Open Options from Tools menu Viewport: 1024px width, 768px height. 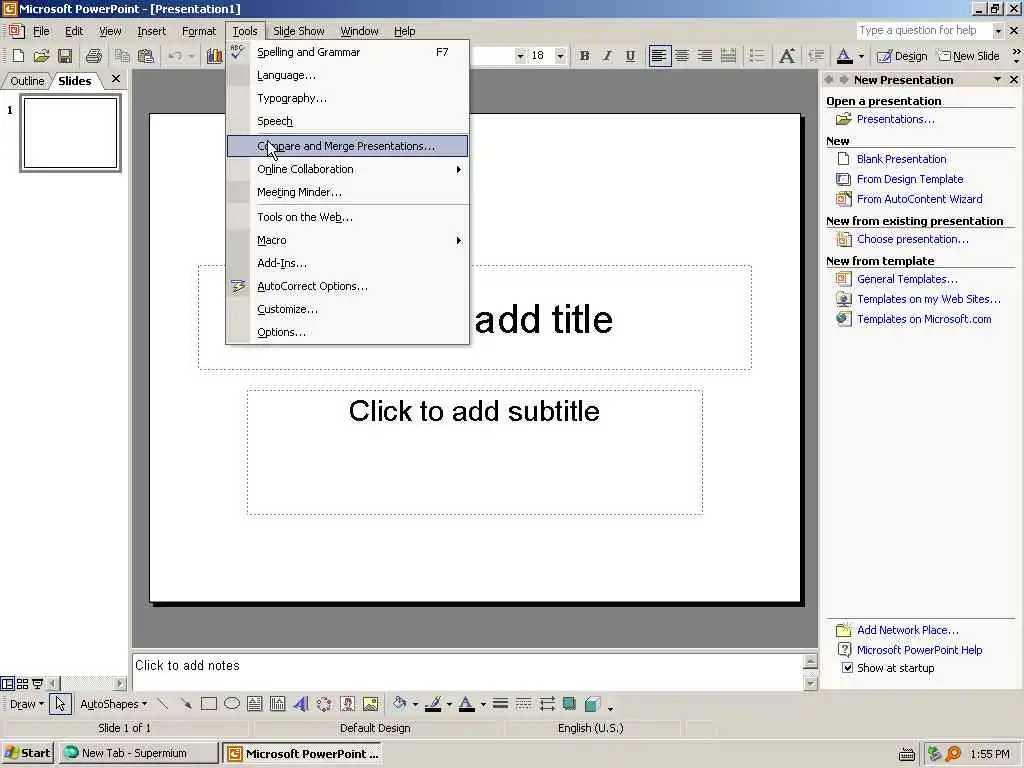pos(347,332)
